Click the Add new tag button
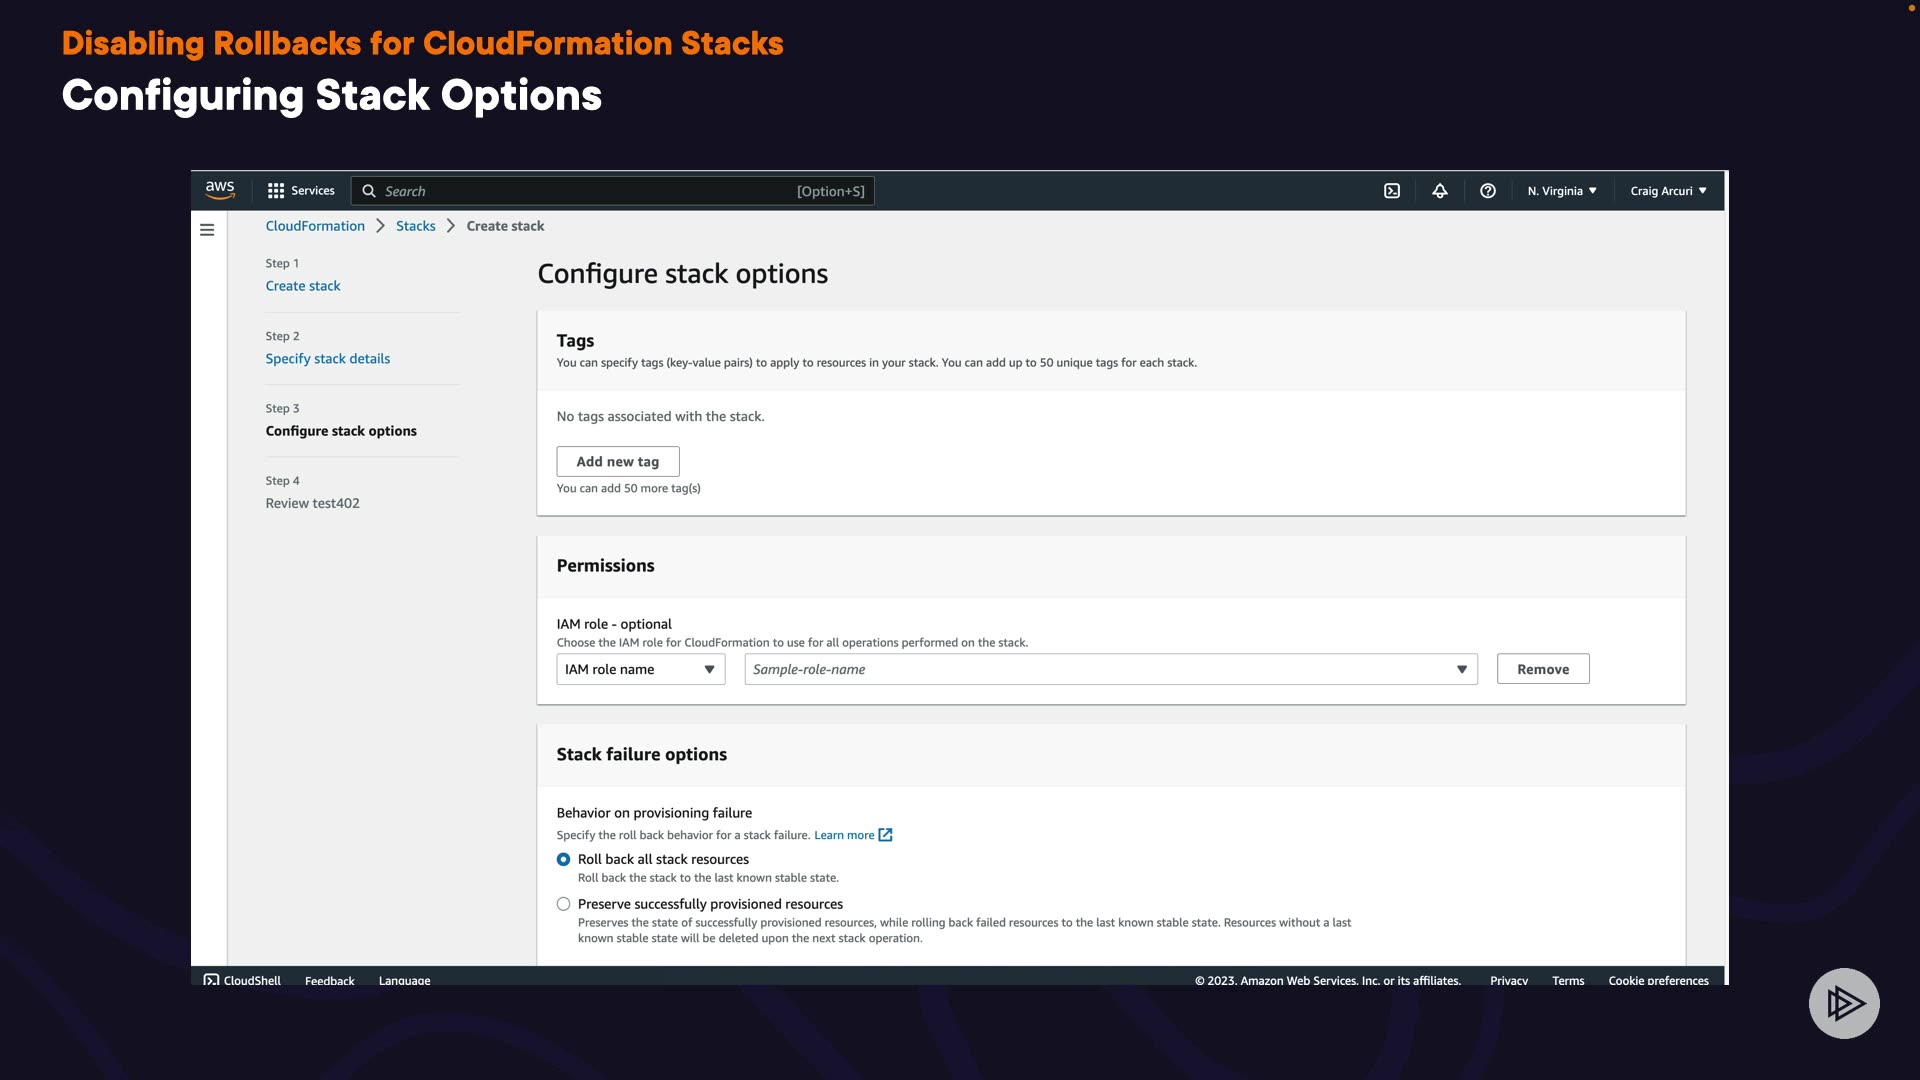 tap(617, 461)
